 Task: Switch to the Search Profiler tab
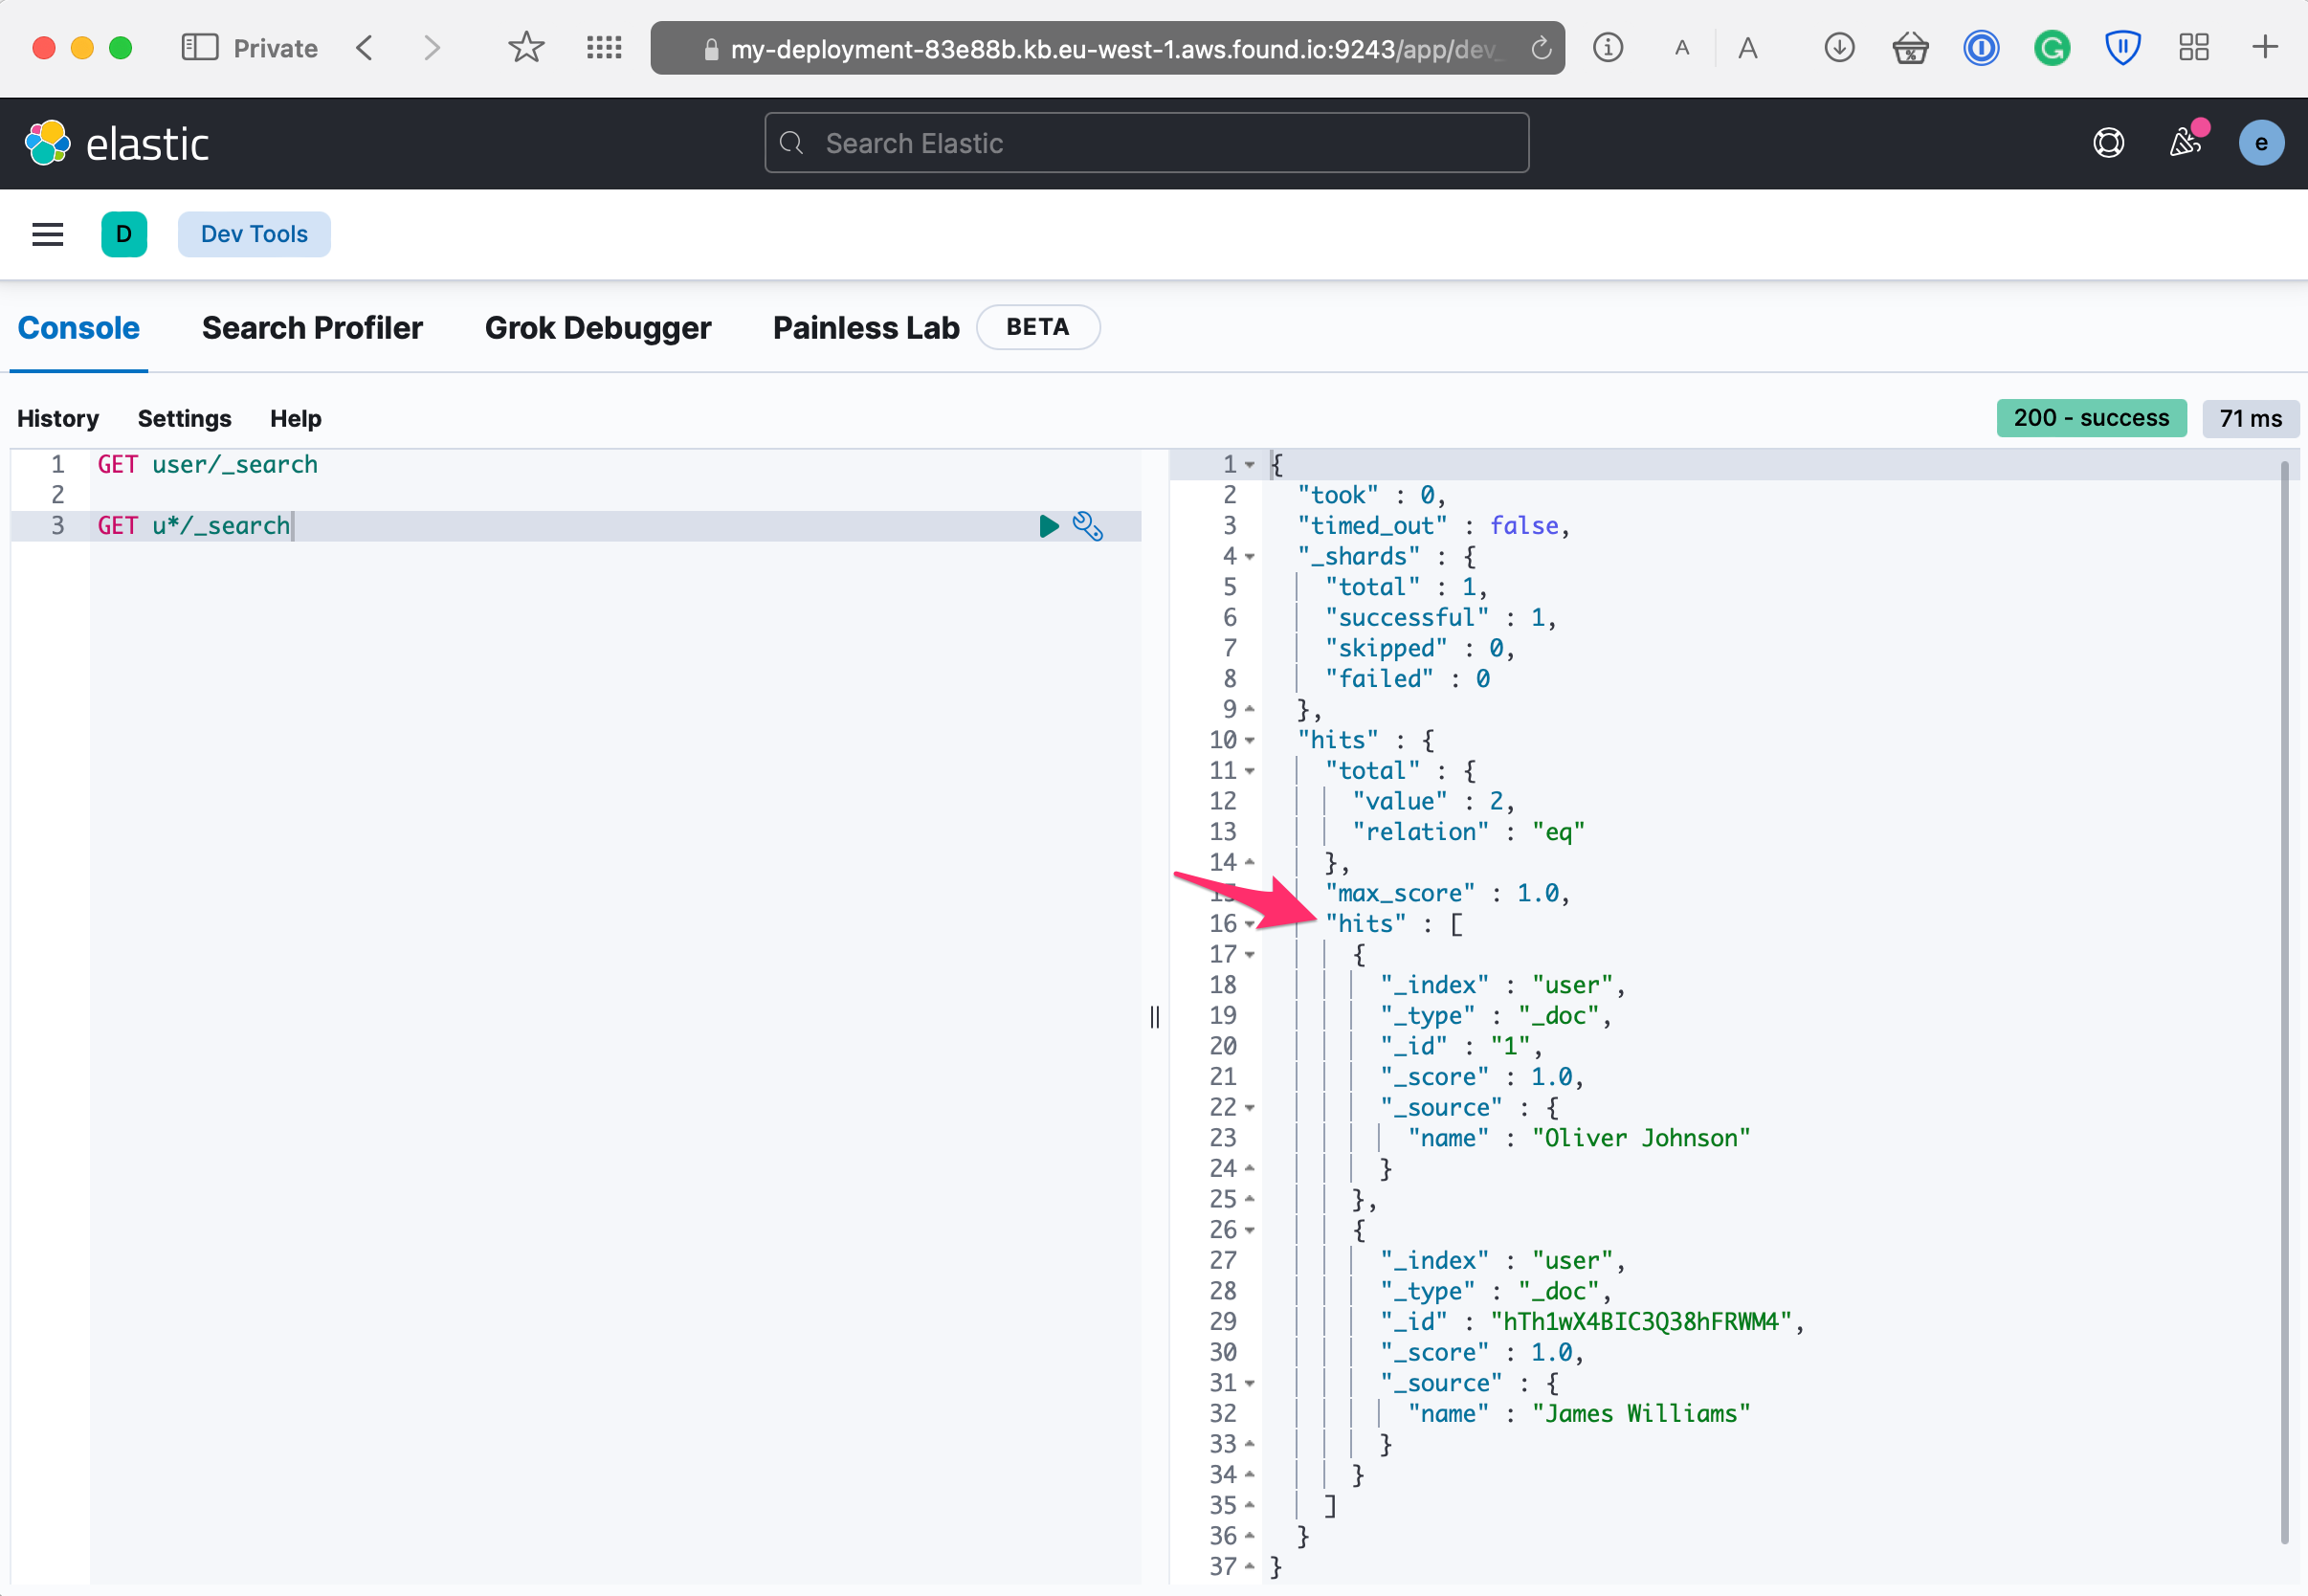click(x=312, y=328)
